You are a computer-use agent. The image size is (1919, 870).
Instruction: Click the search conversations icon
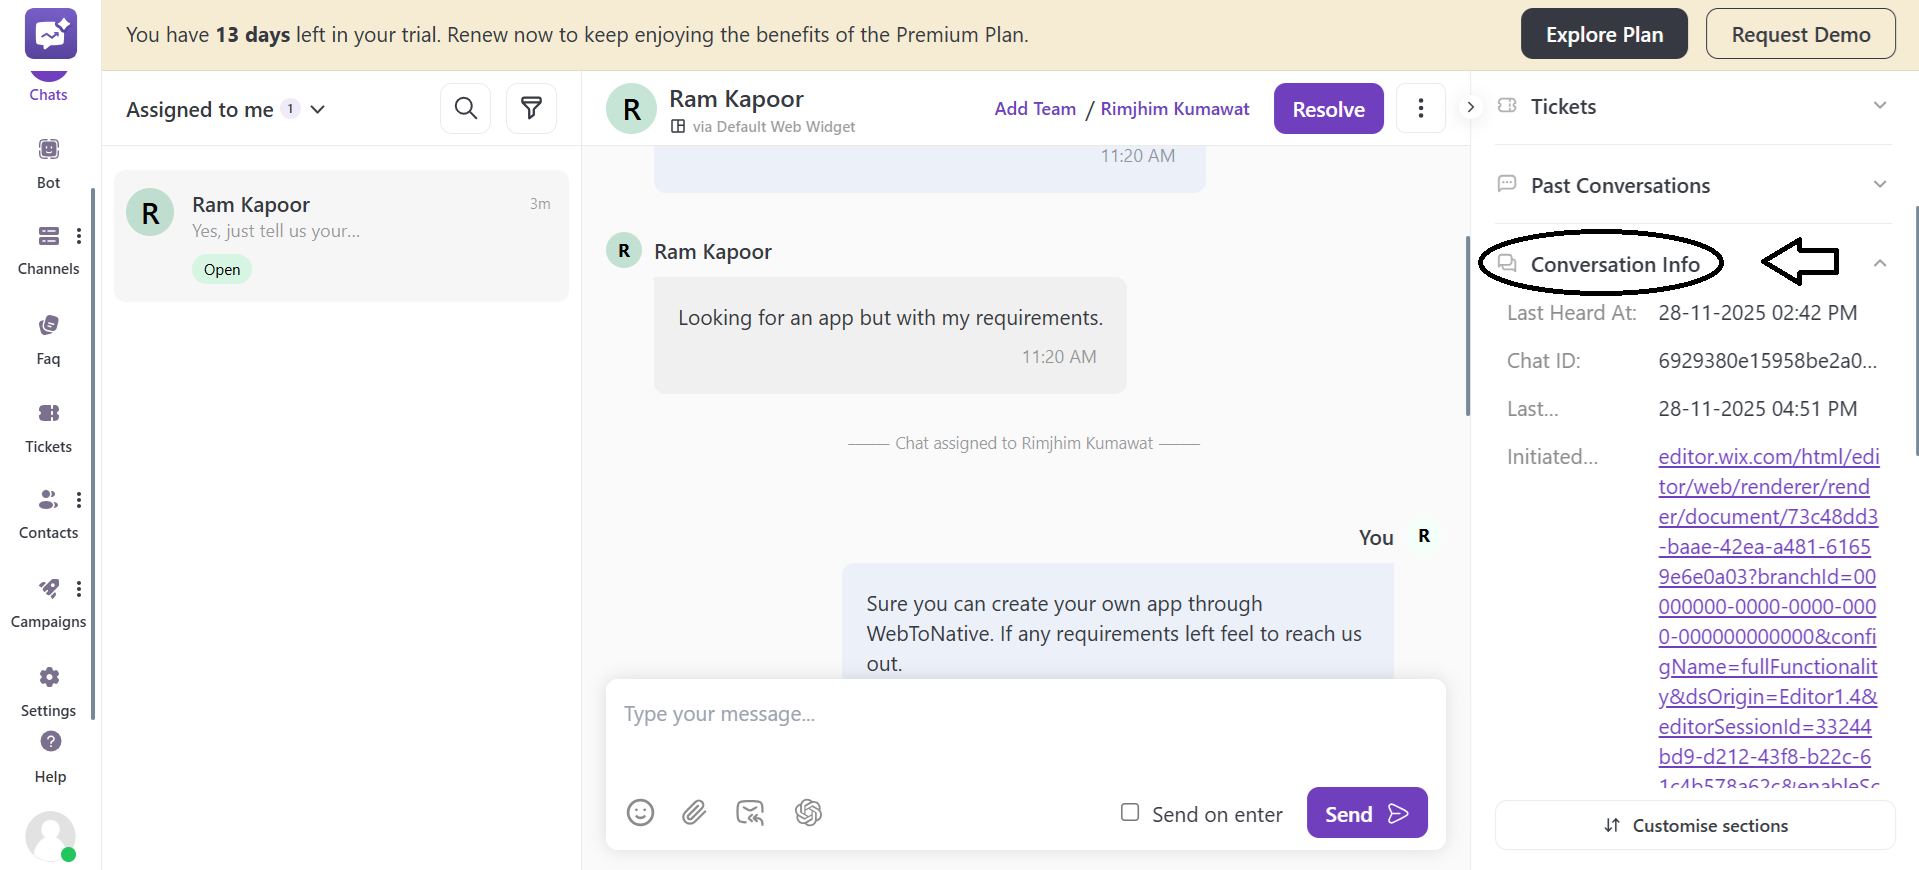465,108
